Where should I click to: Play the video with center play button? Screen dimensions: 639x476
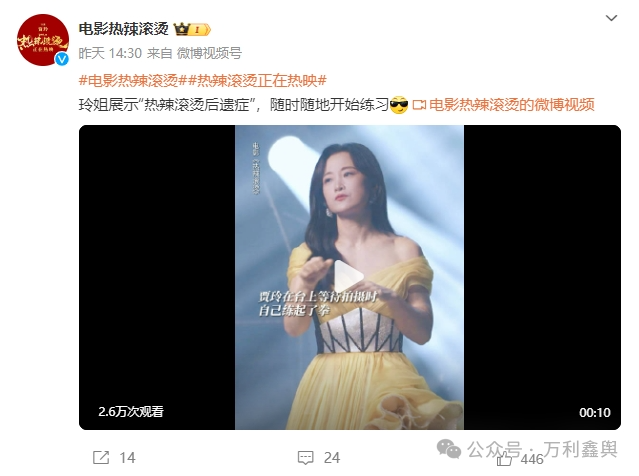click(349, 277)
